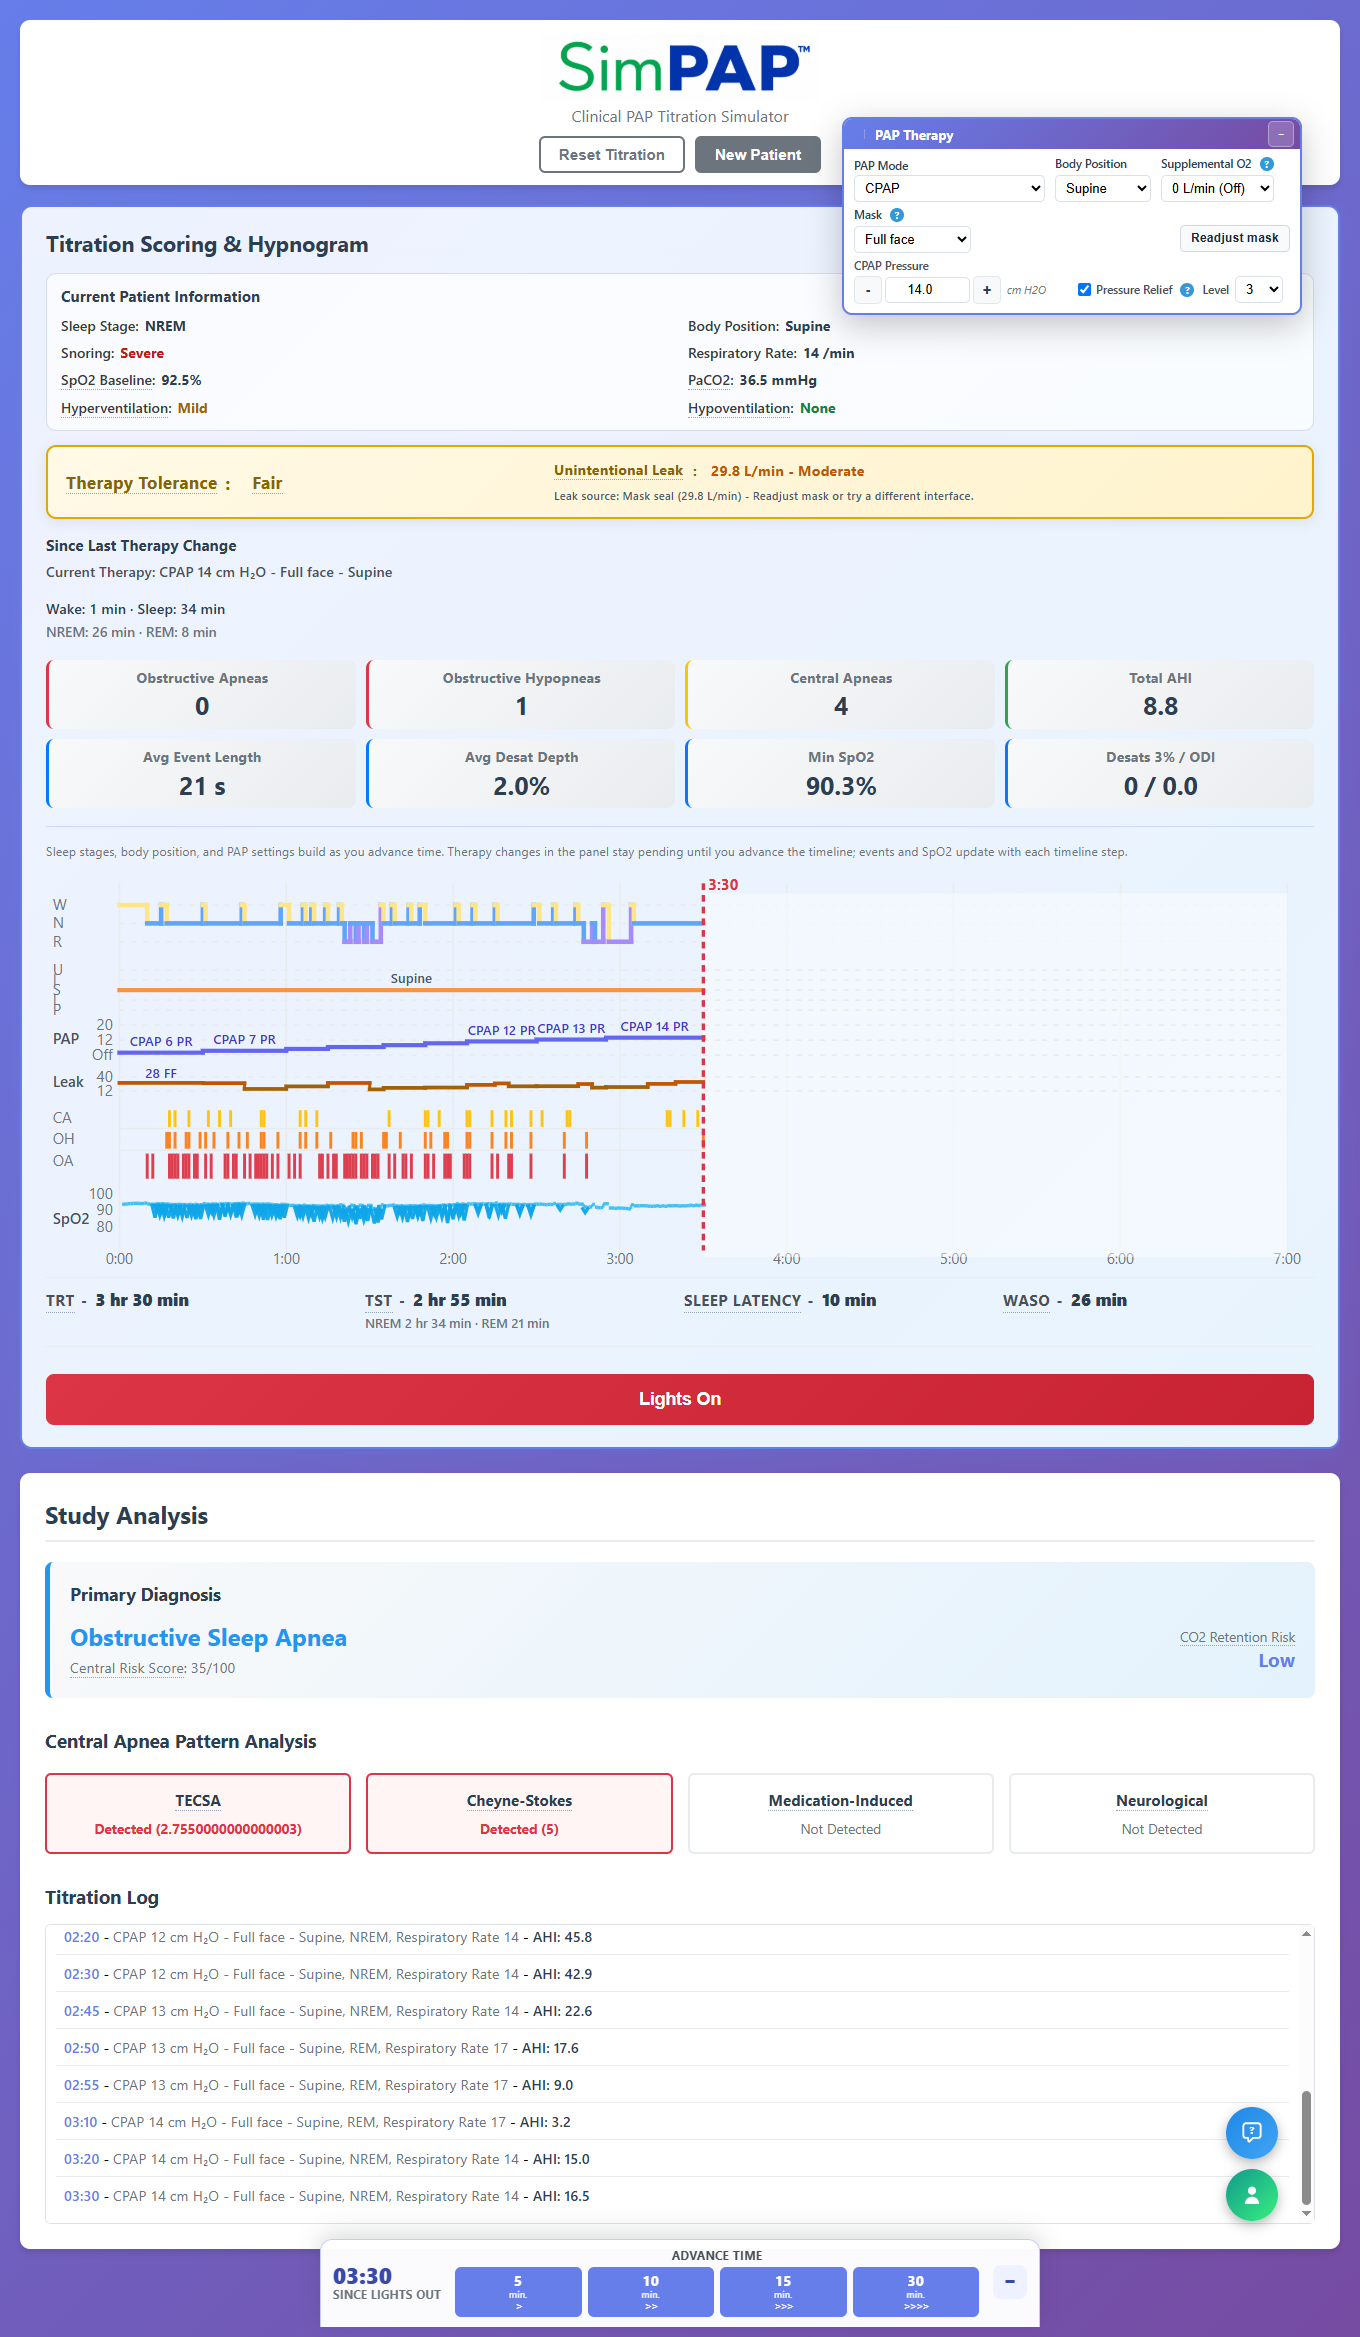The image size is (1360, 2337).
Task: Advance time by 30 minutes
Action: click(x=916, y=2291)
